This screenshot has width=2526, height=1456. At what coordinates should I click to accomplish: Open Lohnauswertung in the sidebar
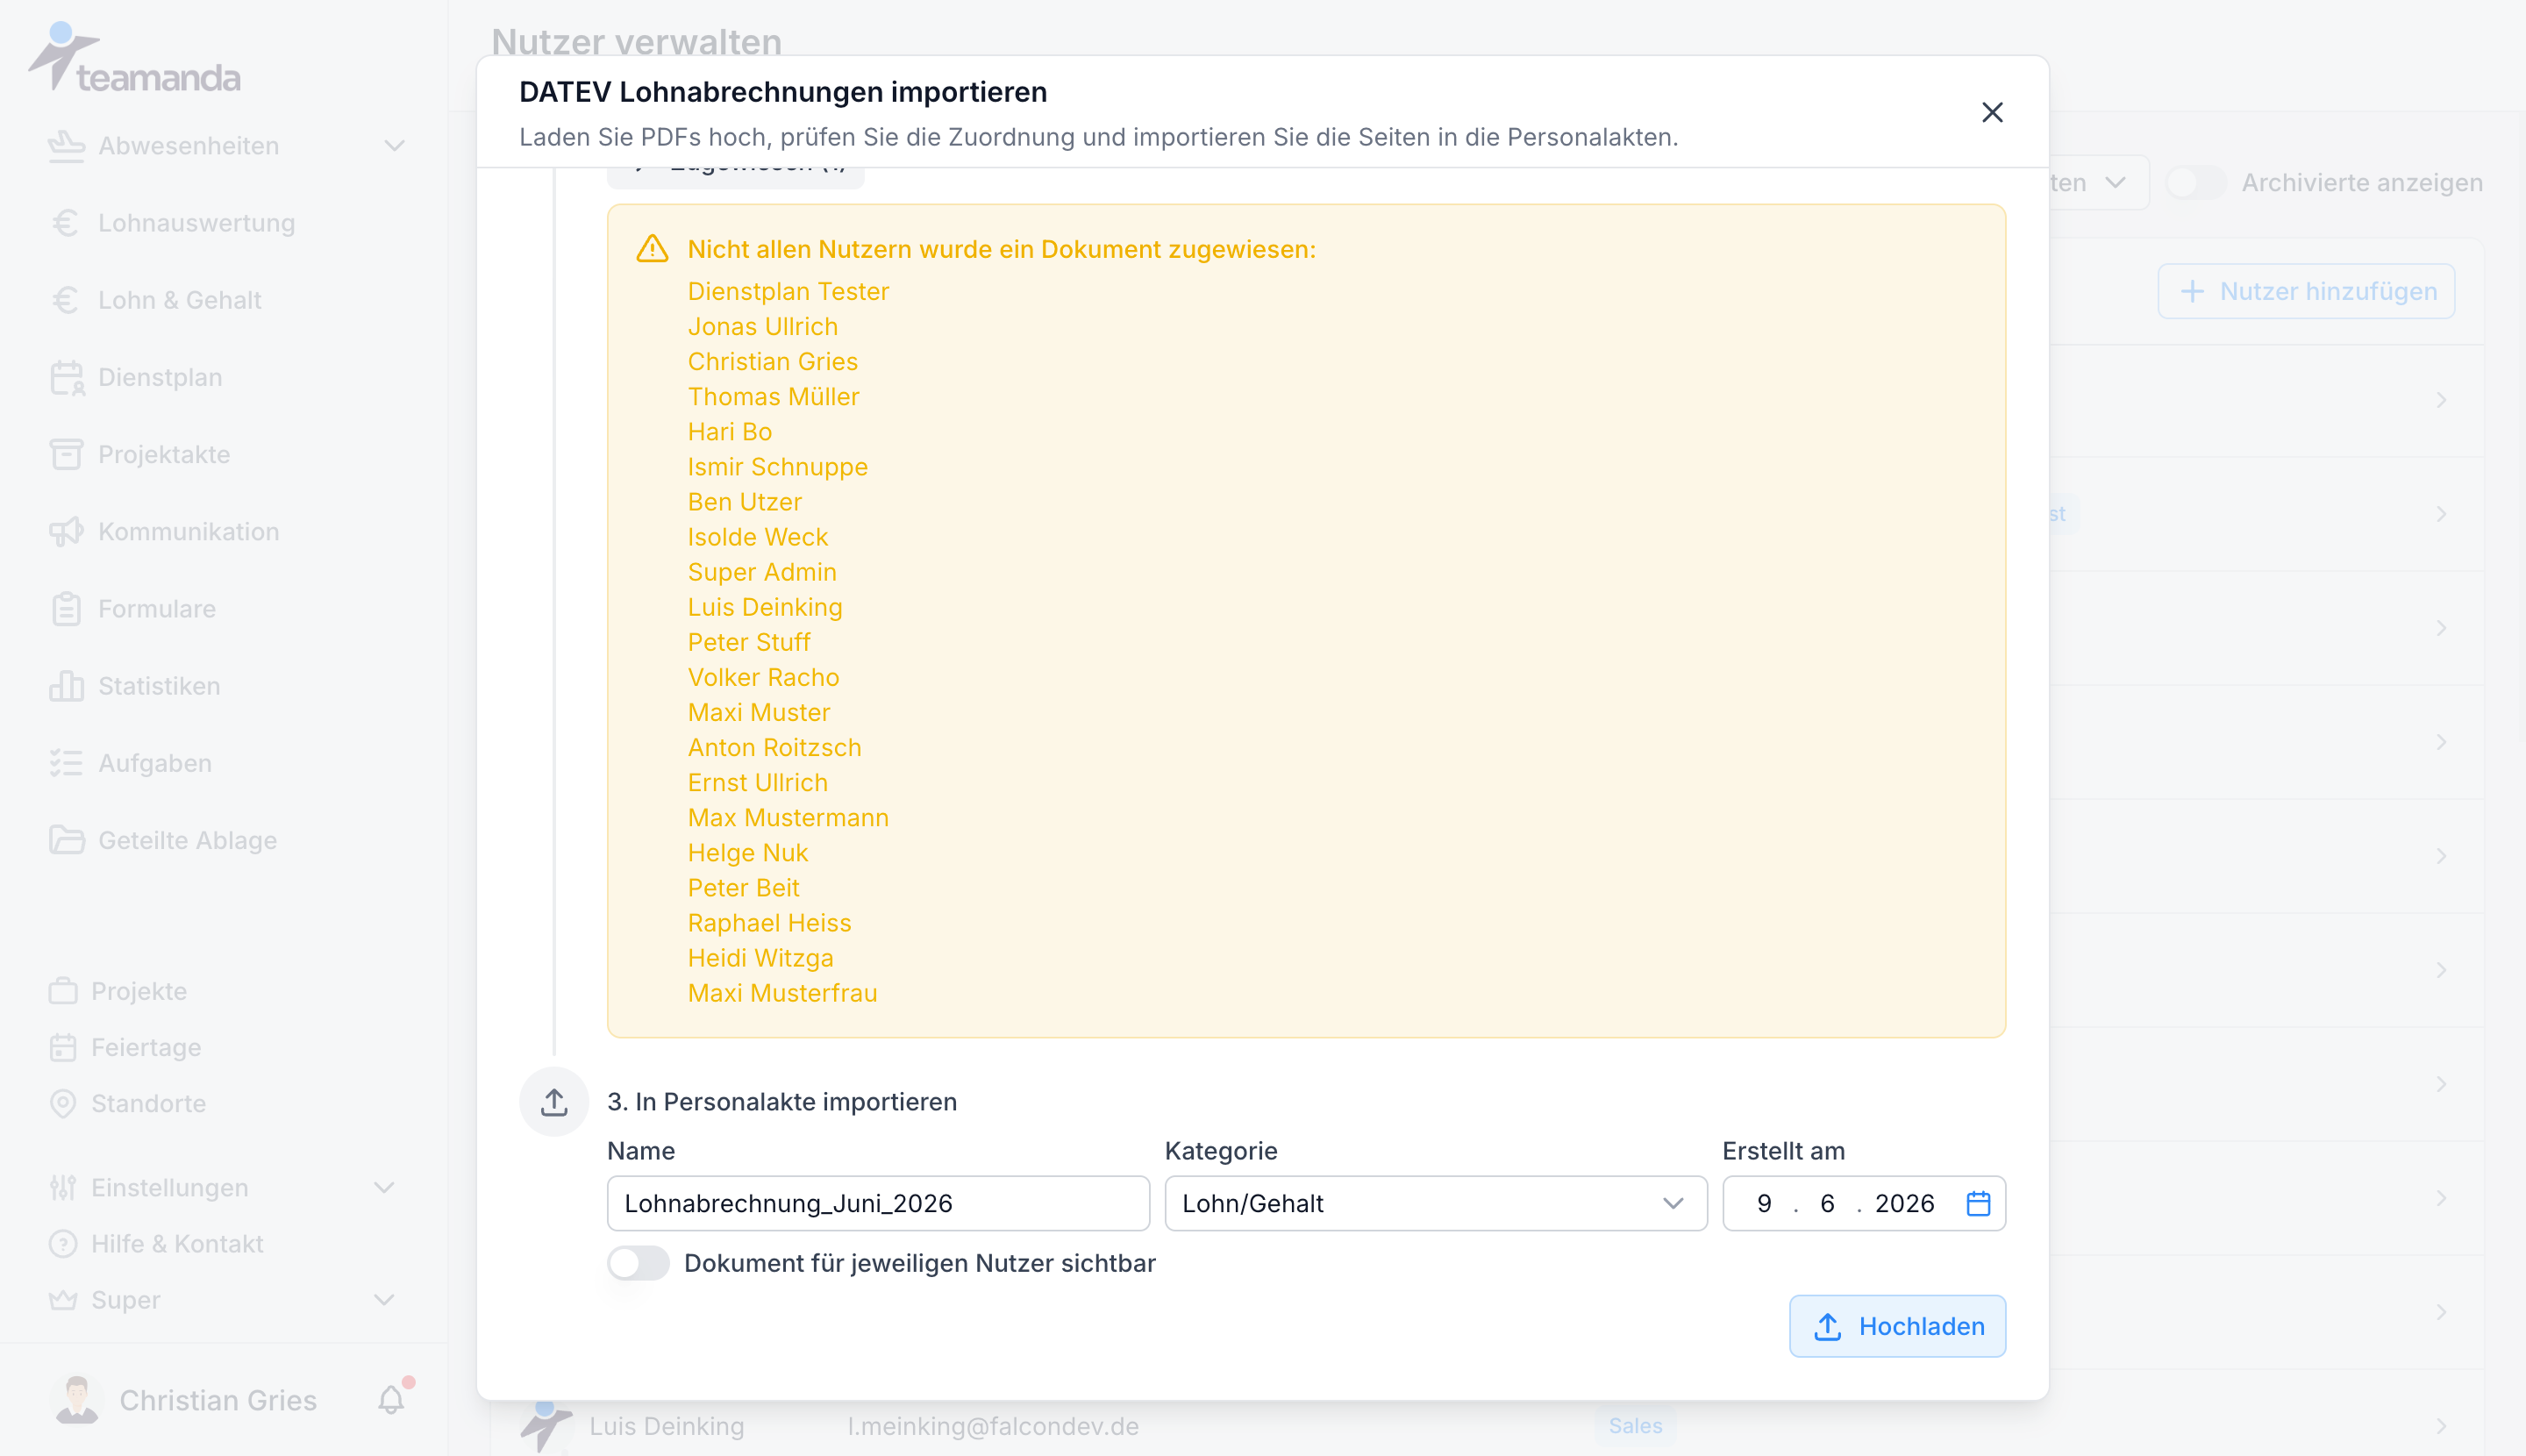click(196, 223)
